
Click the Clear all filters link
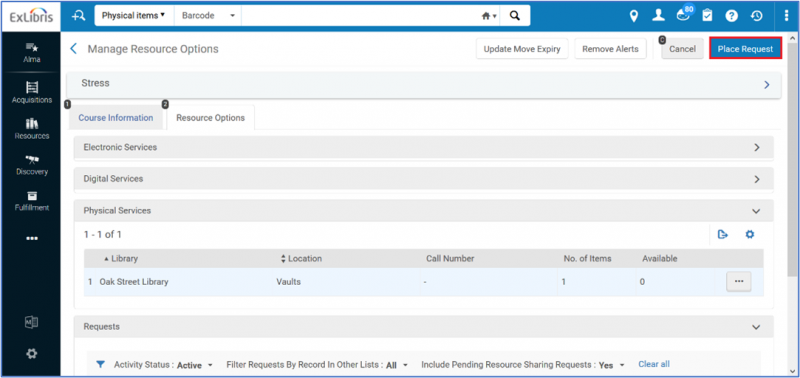(x=654, y=364)
